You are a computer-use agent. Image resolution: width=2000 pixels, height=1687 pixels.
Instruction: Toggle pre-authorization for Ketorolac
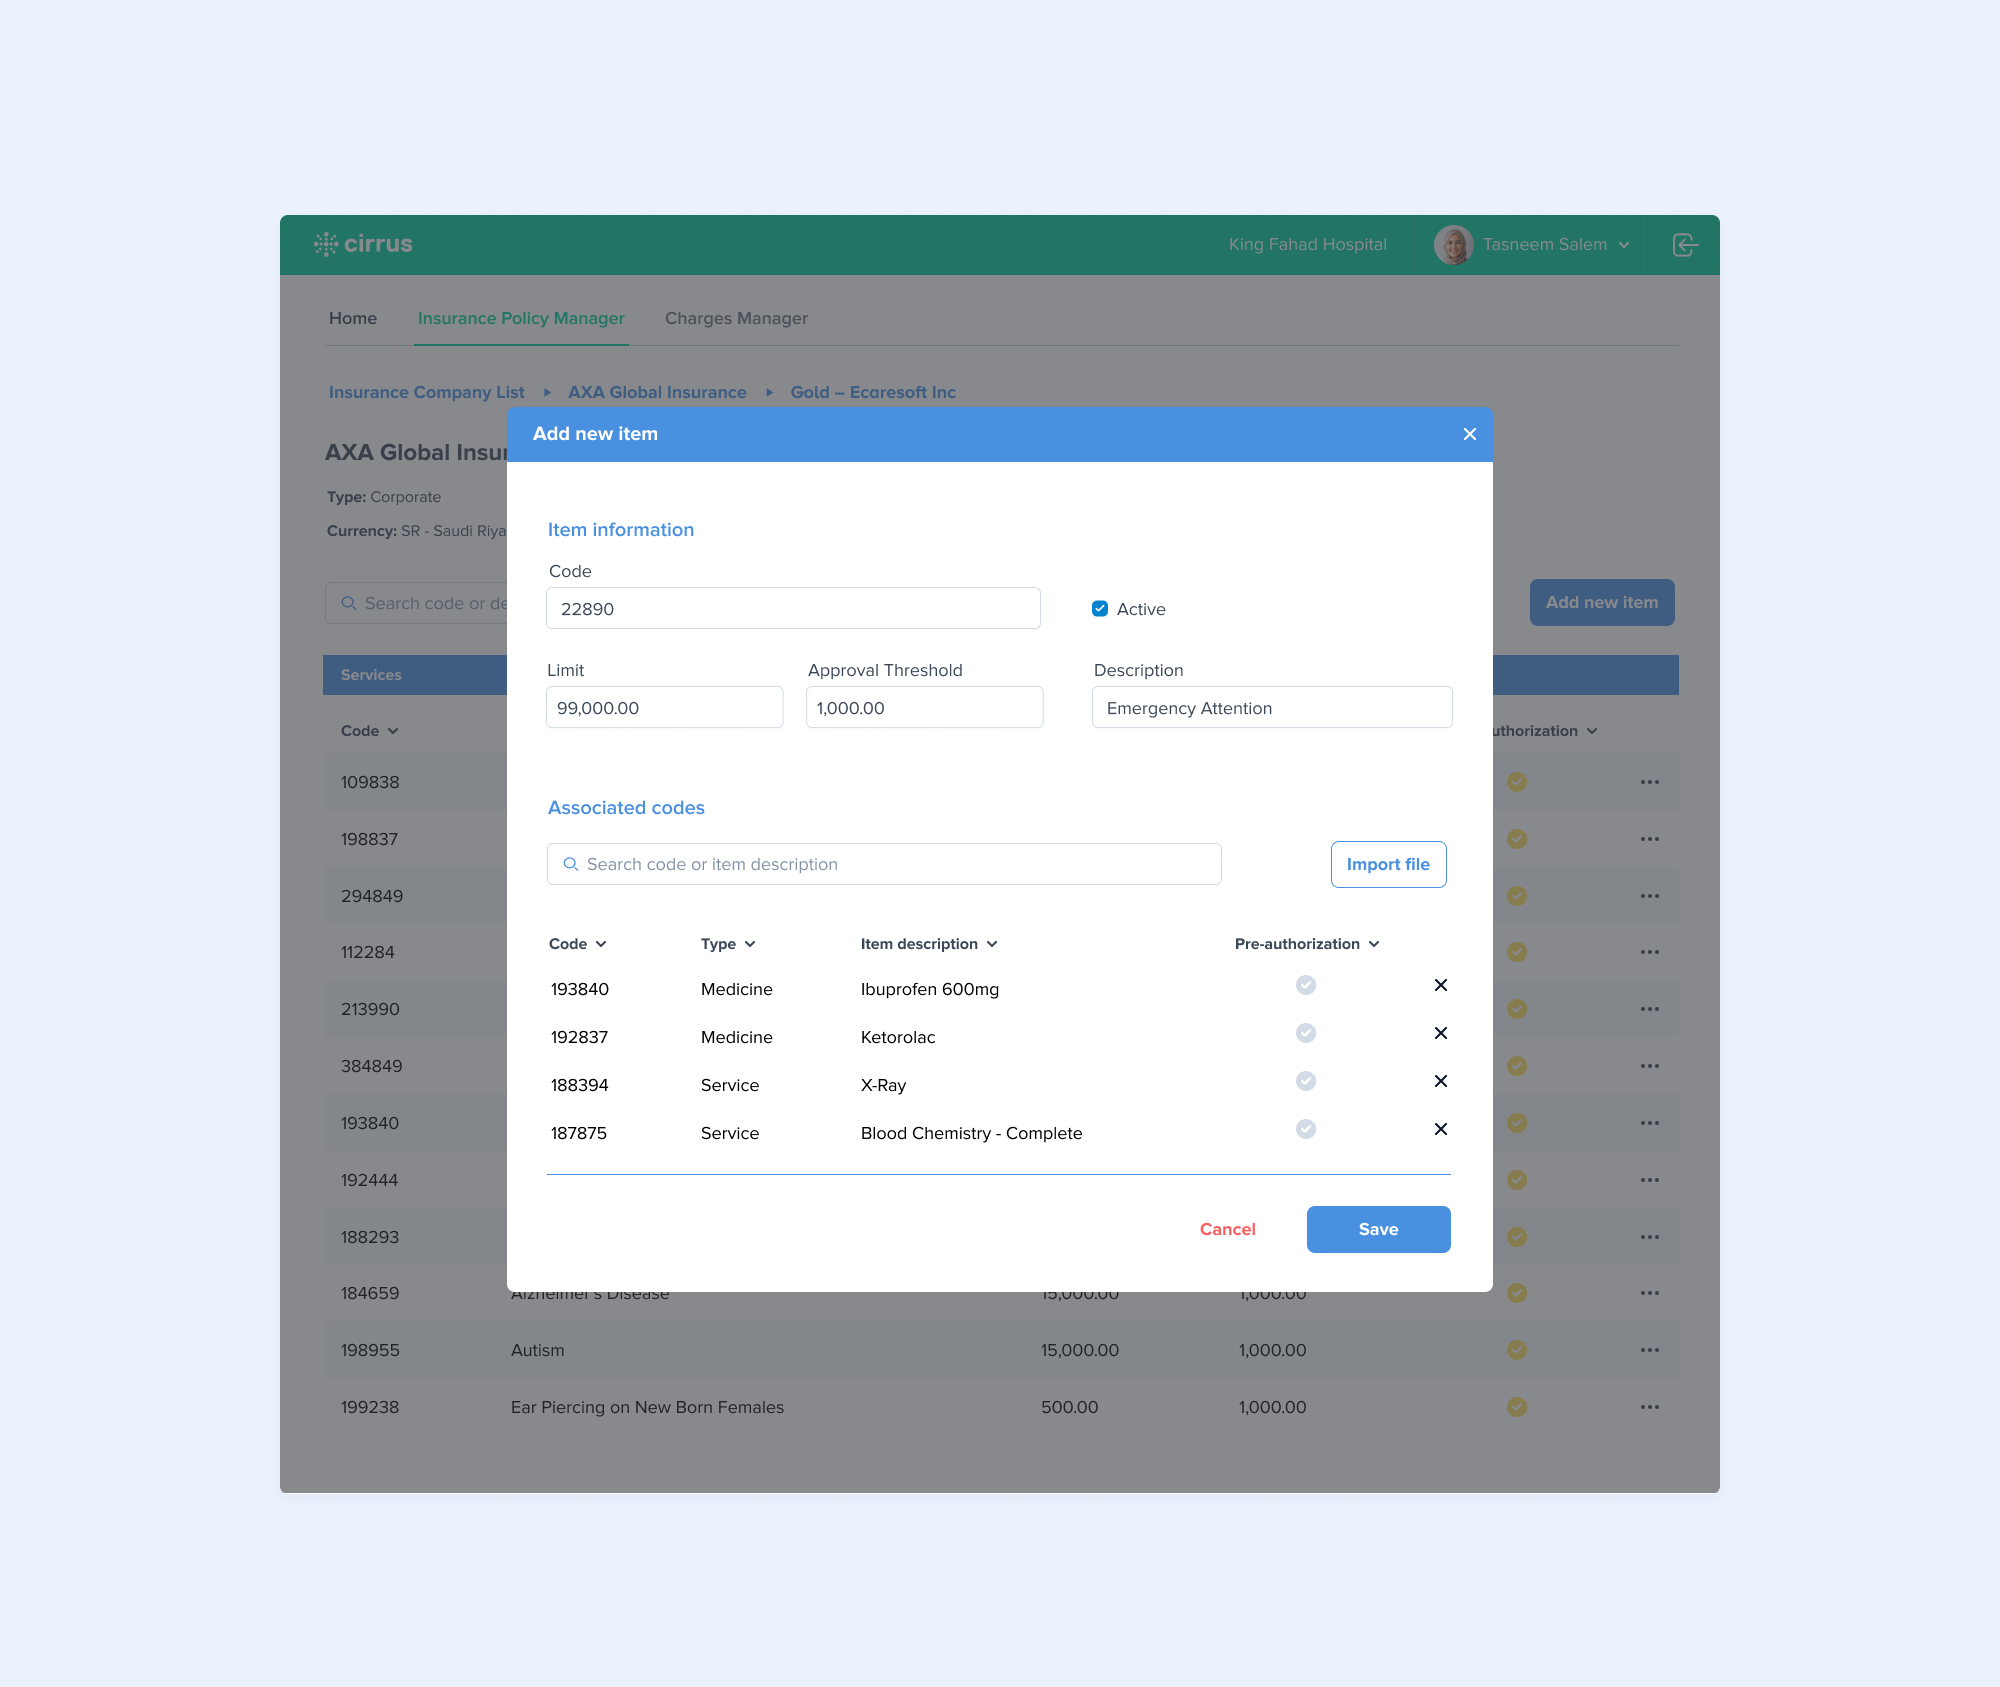(1306, 1033)
